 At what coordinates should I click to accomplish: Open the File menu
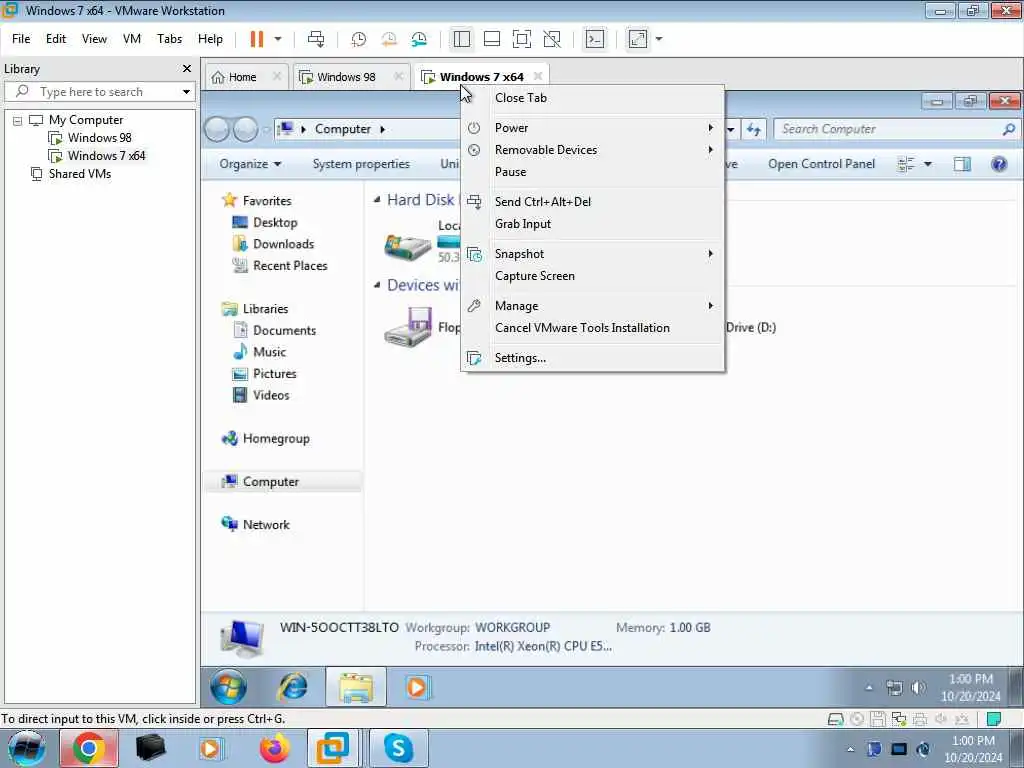pos(21,39)
